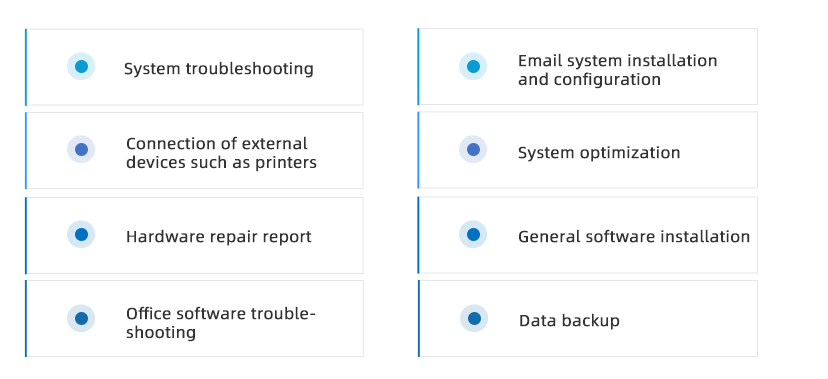Viewport: 828px width, 379px height.
Task: Select the System optimization text label
Action: [x=599, y=153]
